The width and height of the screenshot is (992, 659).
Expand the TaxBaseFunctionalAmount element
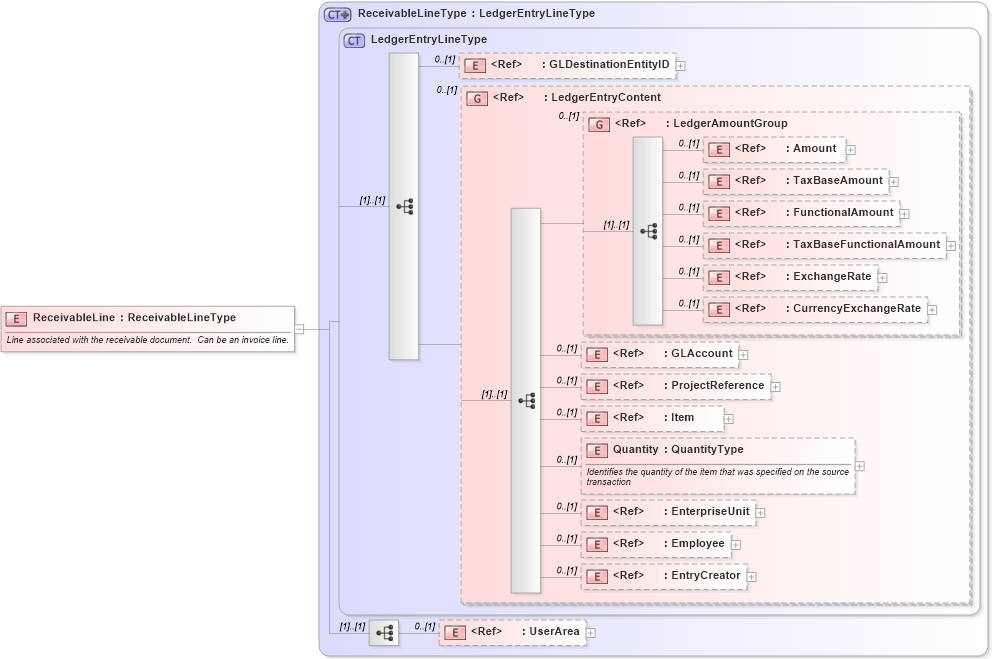[x=950, y=245]
